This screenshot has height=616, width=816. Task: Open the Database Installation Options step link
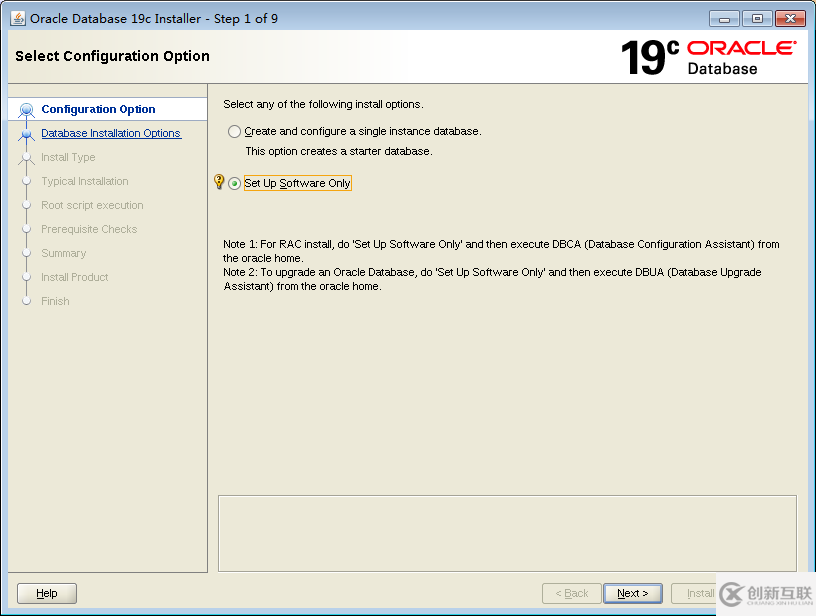[x=111, y=133]
